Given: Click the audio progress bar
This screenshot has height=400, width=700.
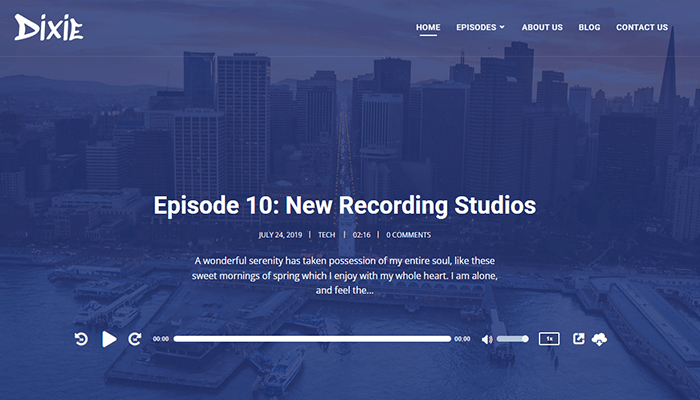Looking at the screenshot, I should click(x=312, y=339).
